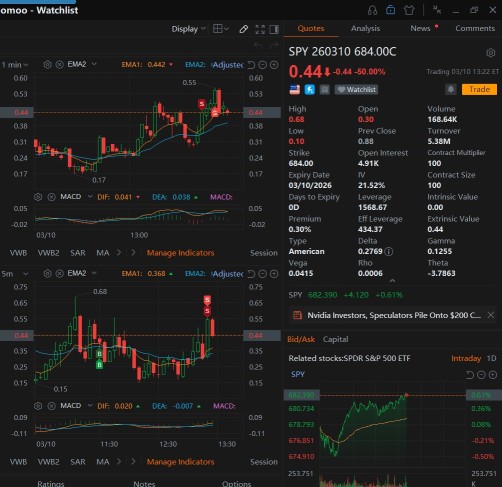The image size is (502, 487).
Task: Toggle the MA indicator under 1 min chart
Action: click(103, 253)
